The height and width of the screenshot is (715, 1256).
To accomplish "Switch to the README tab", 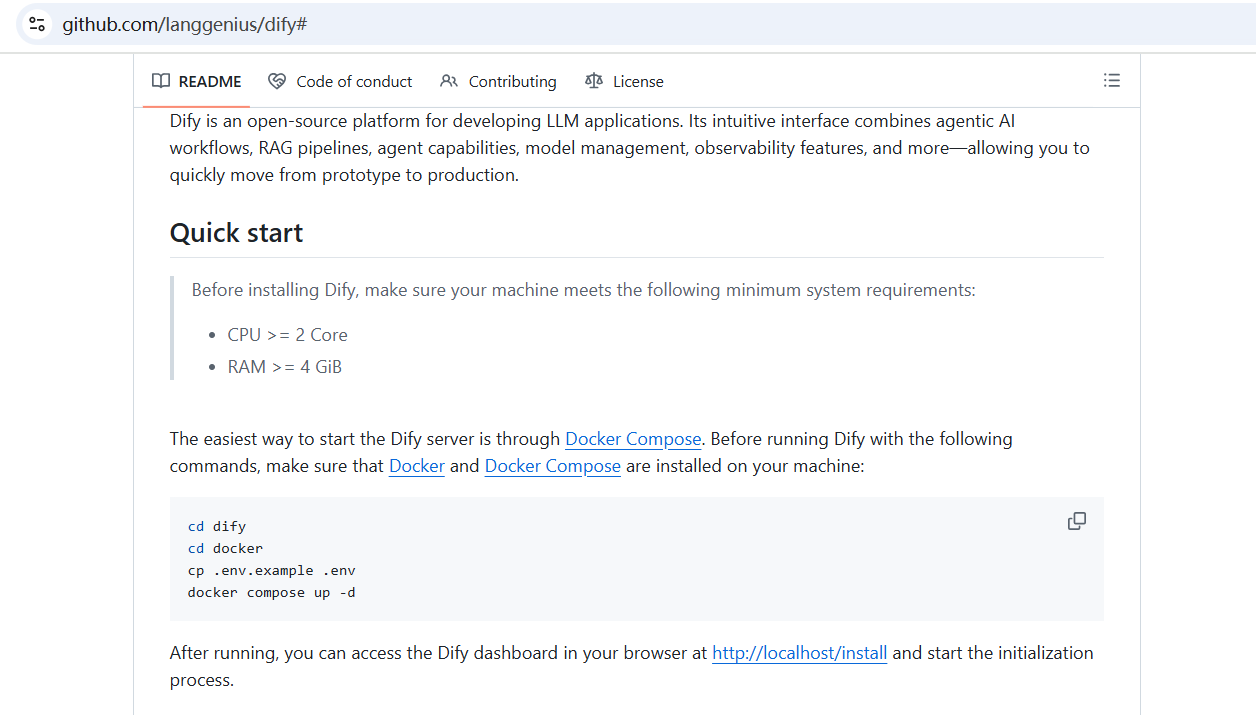I will pos(197,81).
